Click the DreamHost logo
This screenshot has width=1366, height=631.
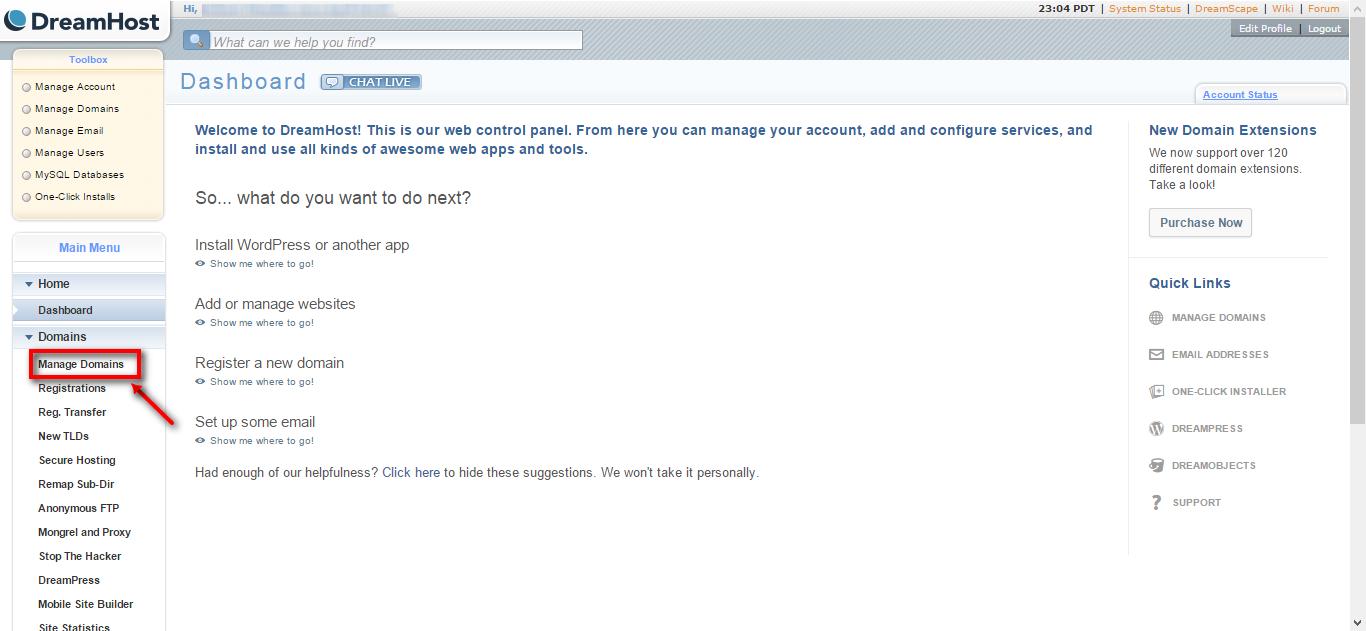point(81,21)
